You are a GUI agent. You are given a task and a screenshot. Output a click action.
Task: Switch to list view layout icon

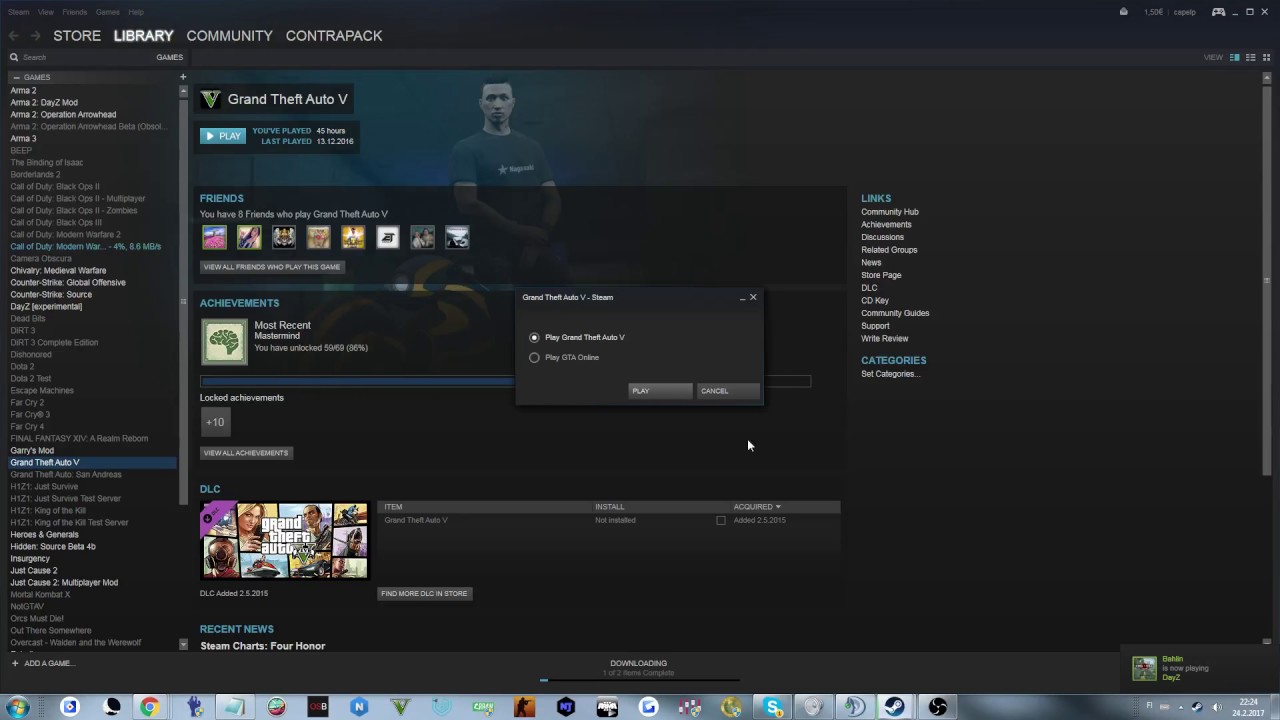point(1251,57)
